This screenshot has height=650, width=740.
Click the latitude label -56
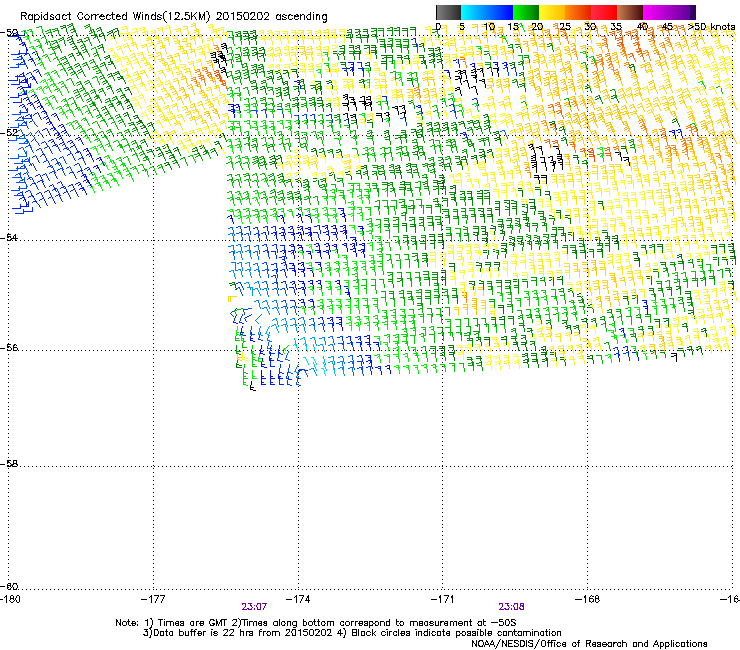9,347
